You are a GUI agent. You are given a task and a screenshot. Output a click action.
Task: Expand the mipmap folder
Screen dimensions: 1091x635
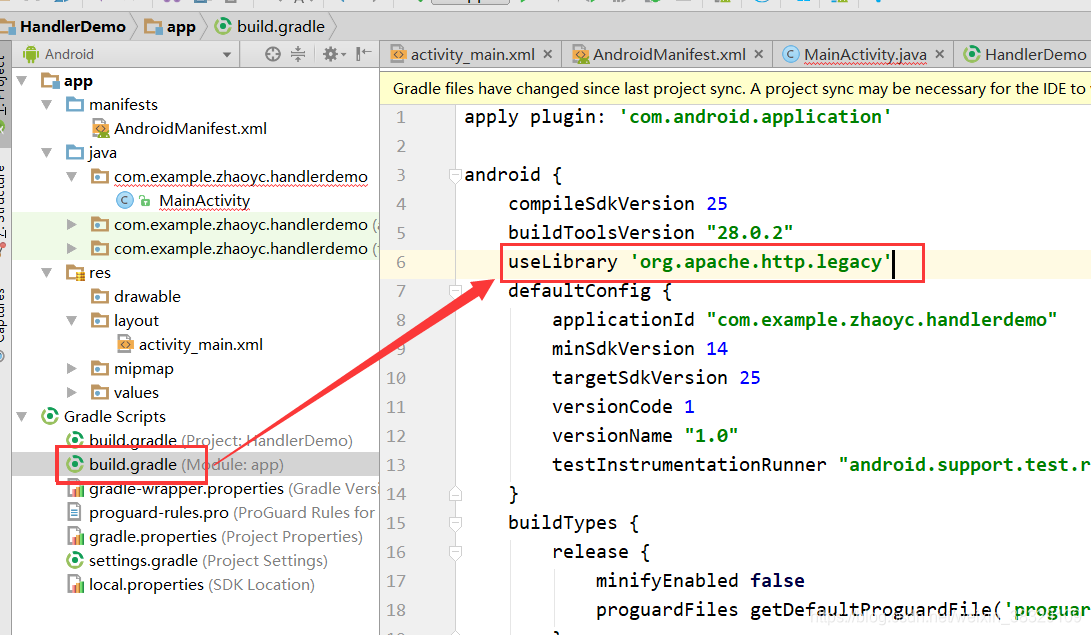(71, 368)
